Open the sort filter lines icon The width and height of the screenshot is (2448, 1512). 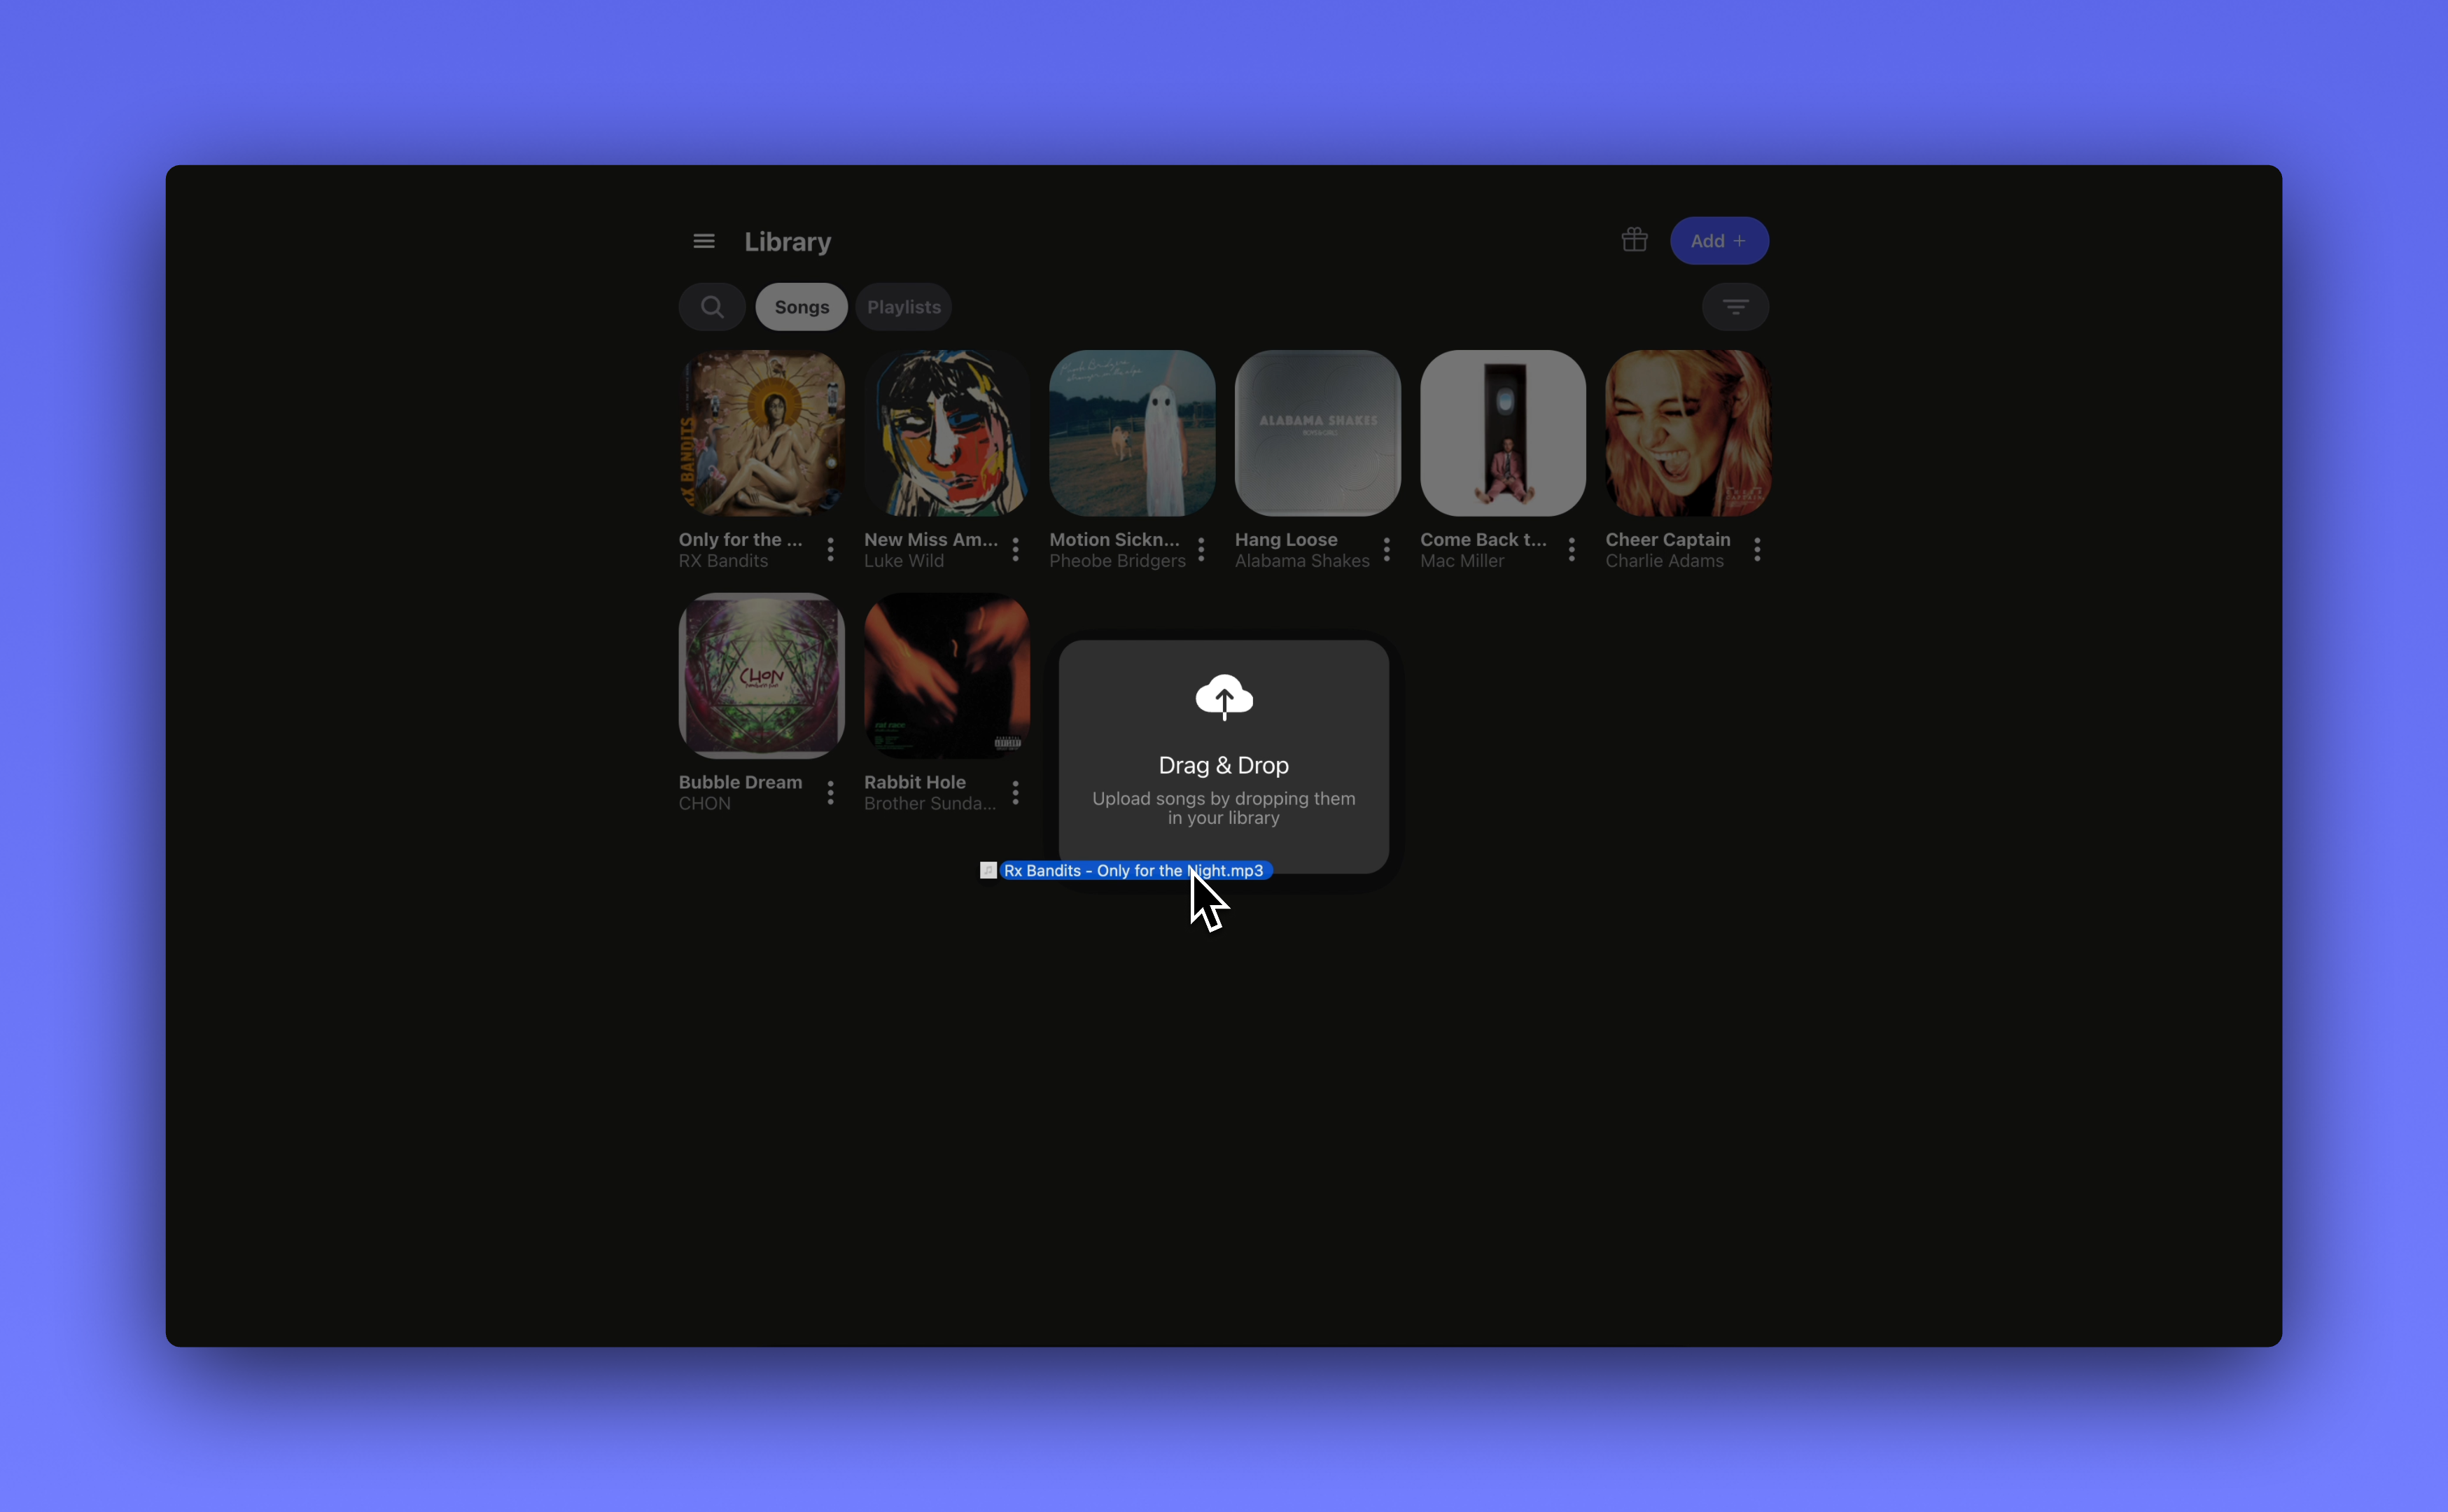1735,307
